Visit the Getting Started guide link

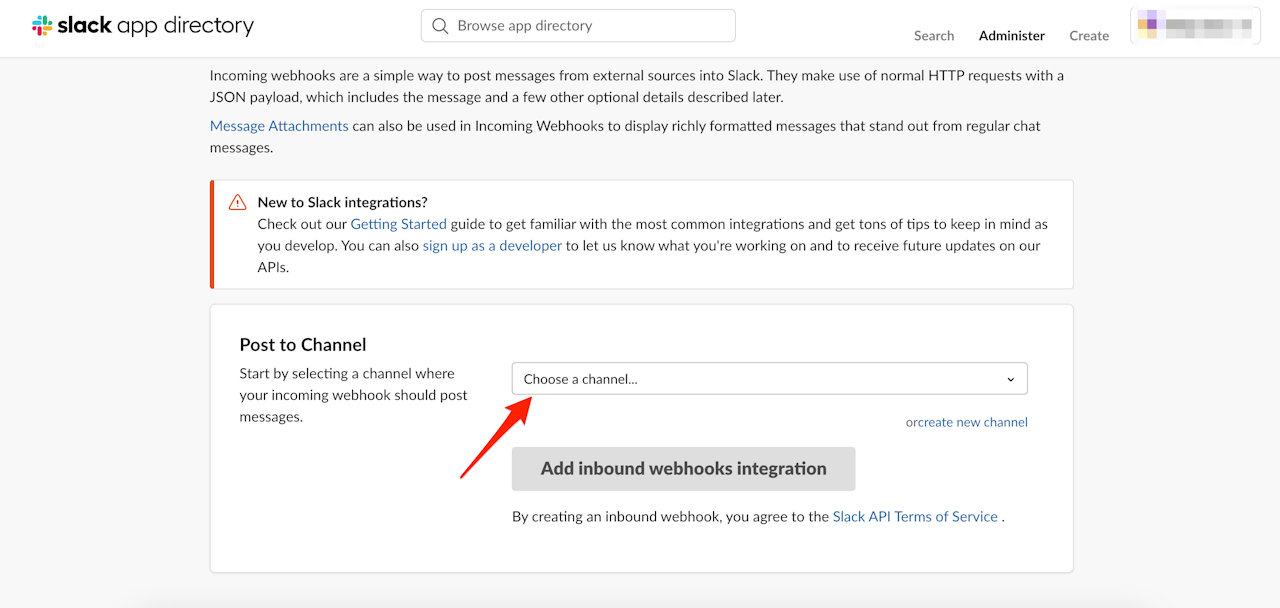point(398,224)
